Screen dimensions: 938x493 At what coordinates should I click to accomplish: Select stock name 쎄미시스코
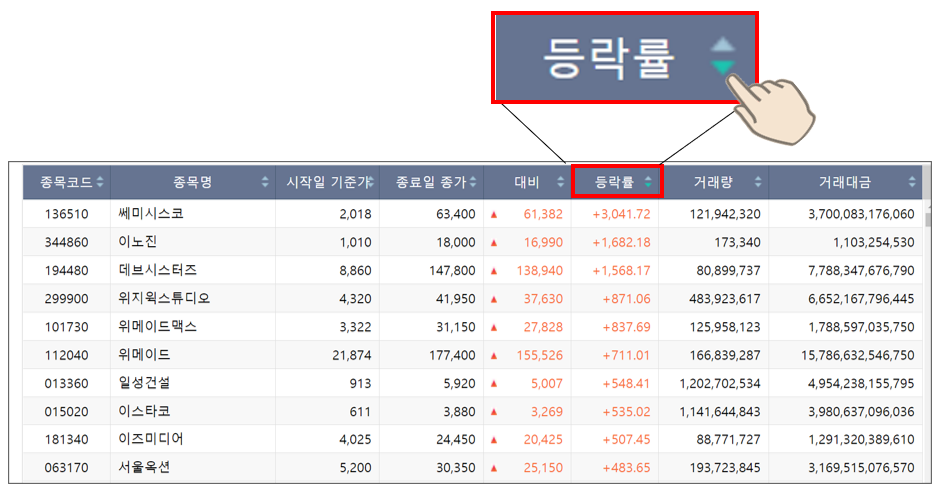(151, 214)
